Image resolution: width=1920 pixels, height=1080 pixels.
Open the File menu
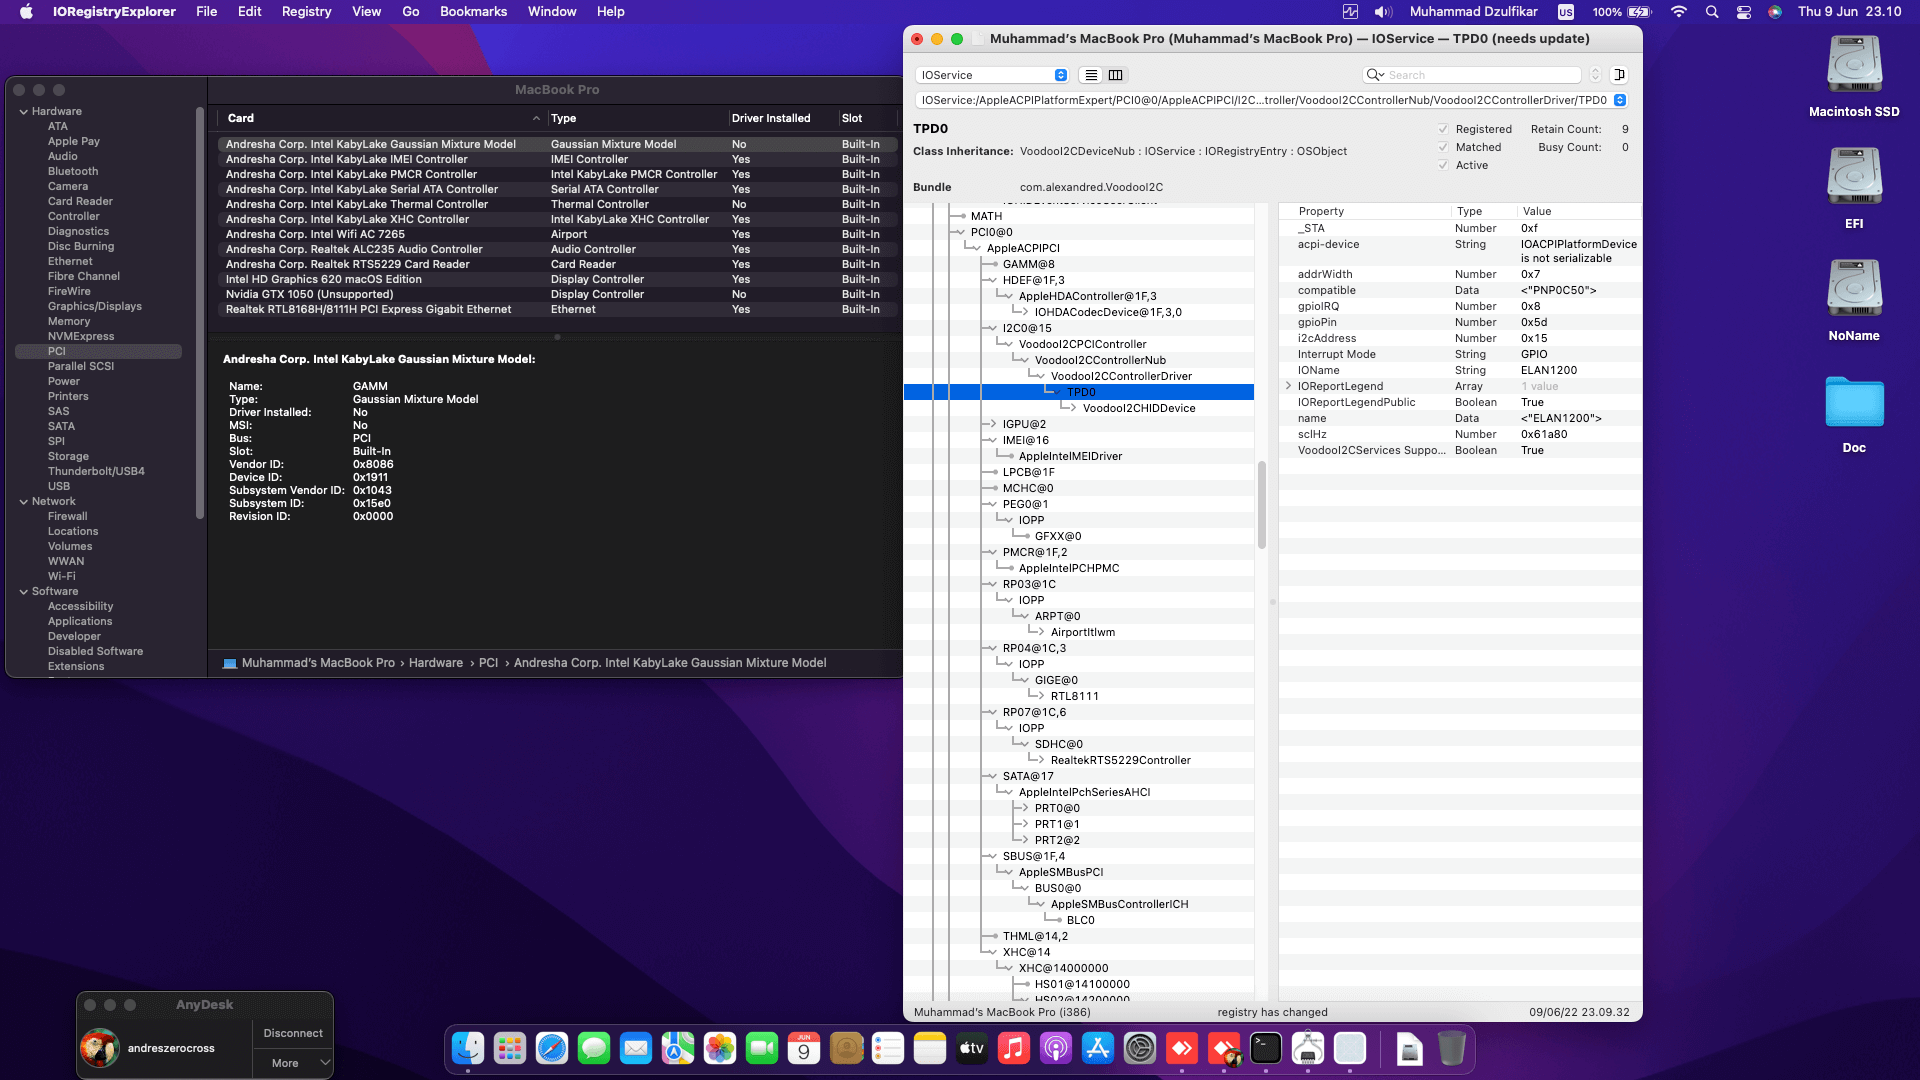[x=207, y=12]
